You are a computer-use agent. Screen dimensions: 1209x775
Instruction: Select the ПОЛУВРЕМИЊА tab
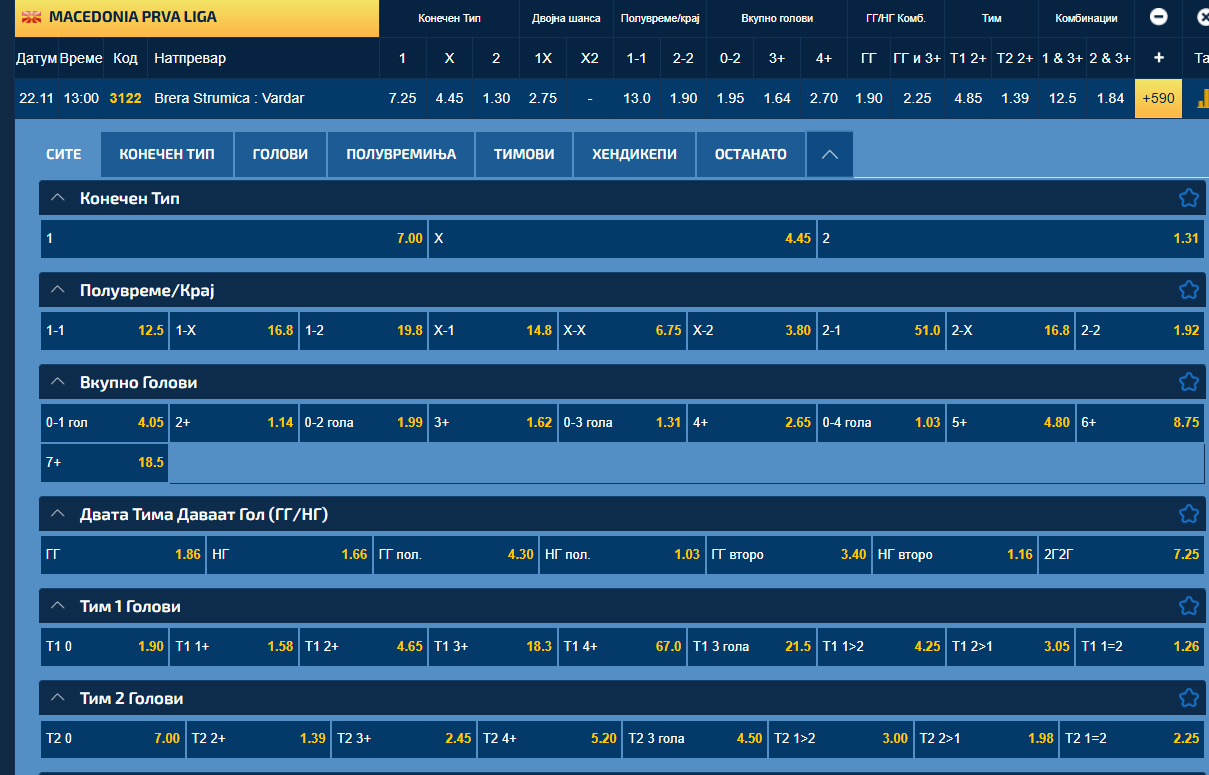click(401, 154)
